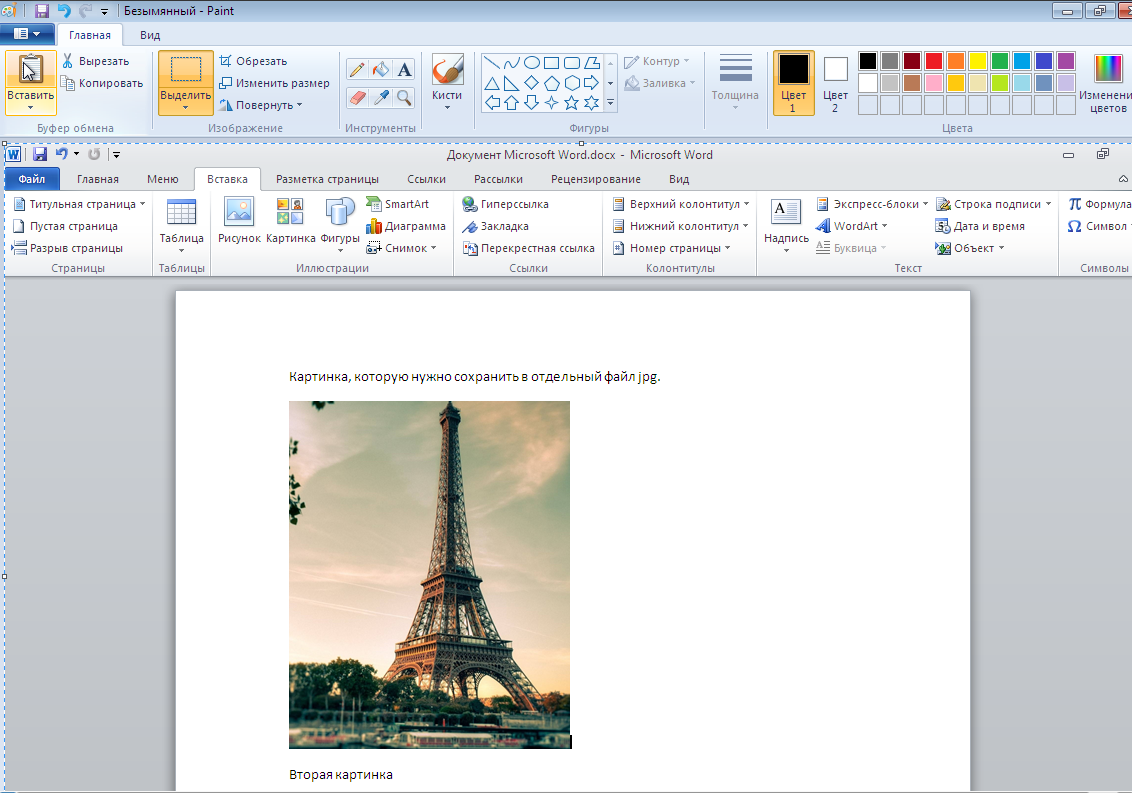
Task: Switch to Word's Рассылки tab
Action: click(x=498, y=179)
